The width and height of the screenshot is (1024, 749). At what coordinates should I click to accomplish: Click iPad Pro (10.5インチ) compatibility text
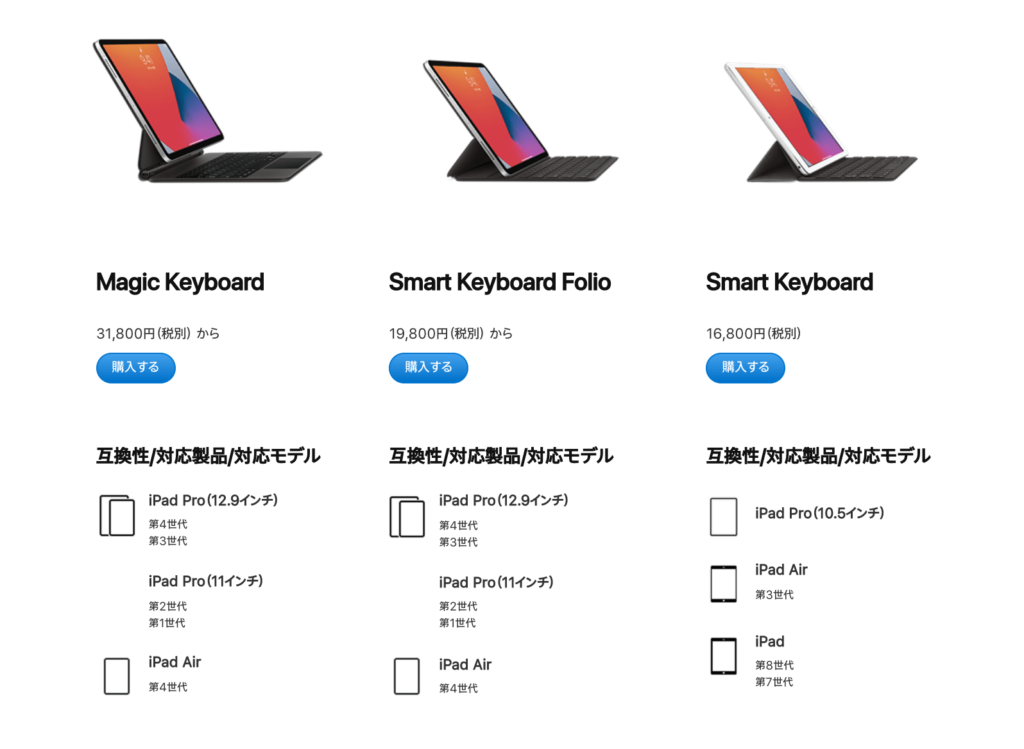[820, 513]
